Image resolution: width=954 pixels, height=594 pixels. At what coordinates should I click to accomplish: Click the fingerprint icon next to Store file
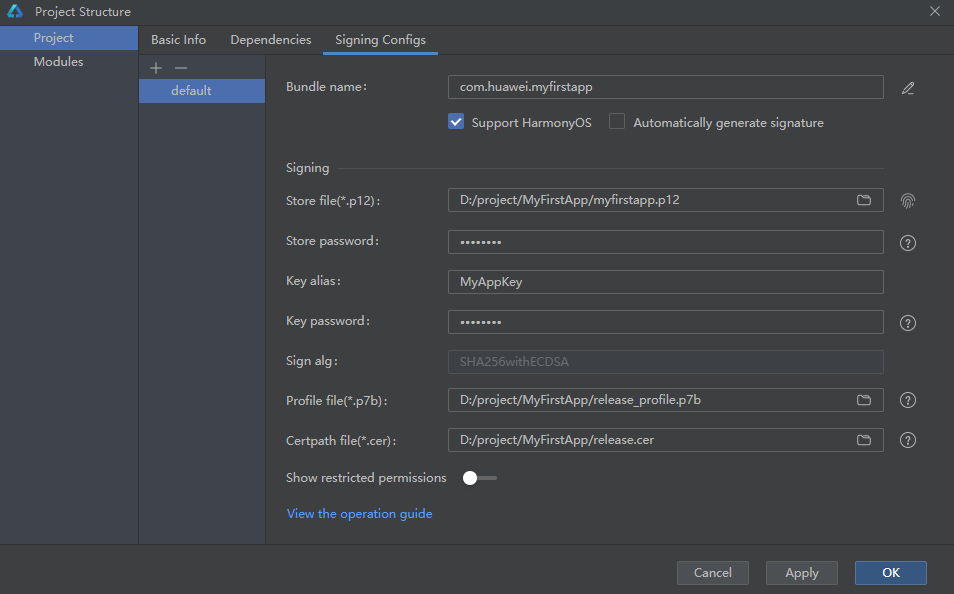908,201
